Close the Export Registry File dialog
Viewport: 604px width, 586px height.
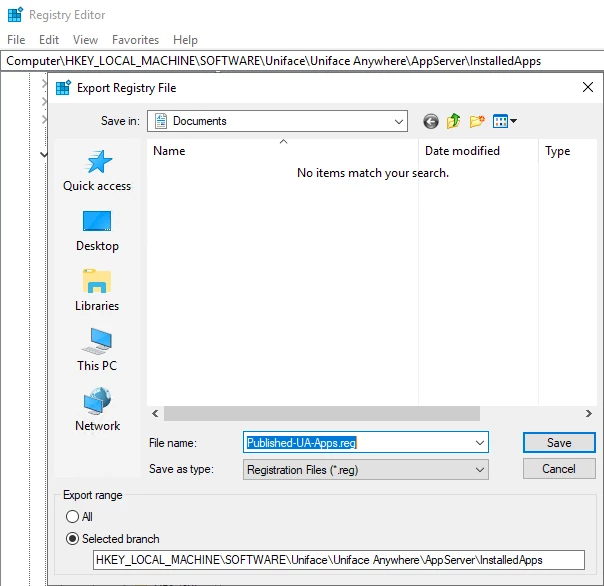coord(588,87)
